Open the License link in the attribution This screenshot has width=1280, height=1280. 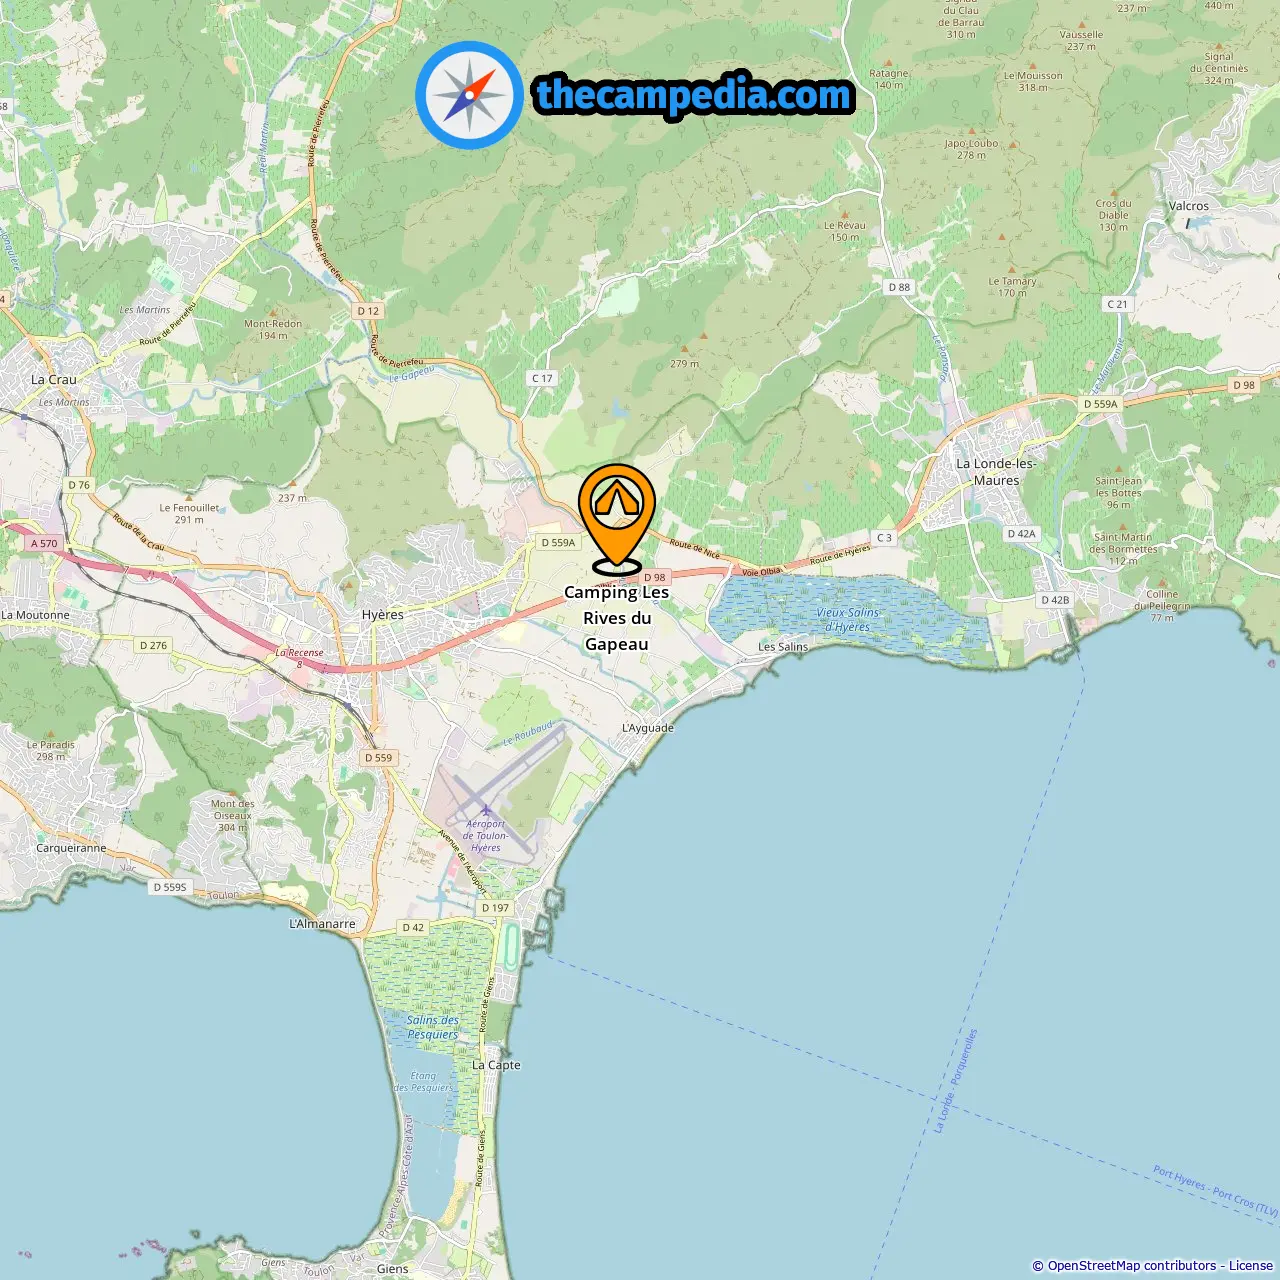coord(1251,1265)
